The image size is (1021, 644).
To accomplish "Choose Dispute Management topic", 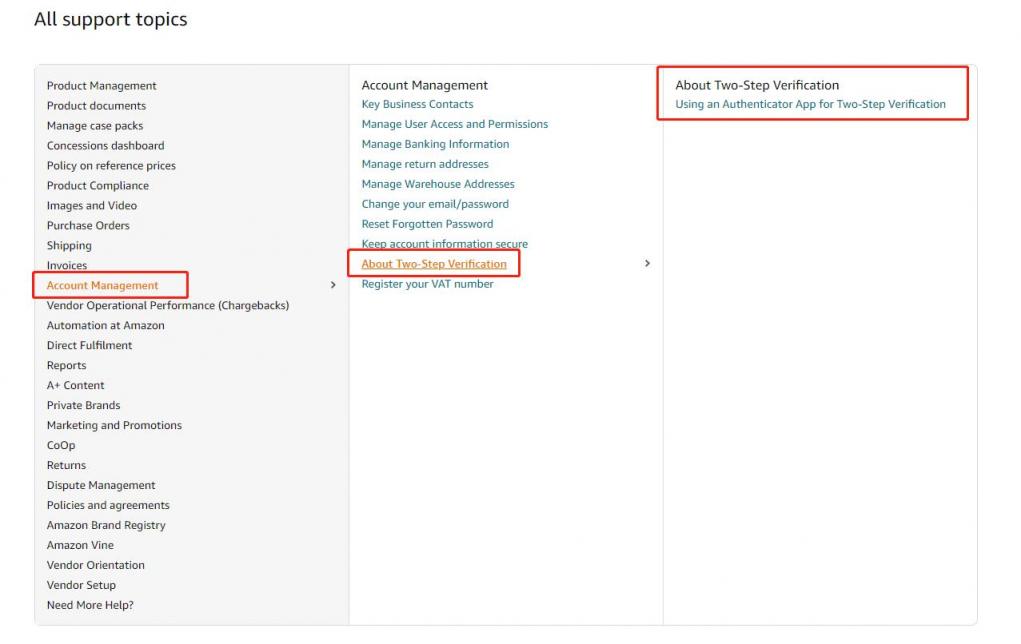I will pyautogui.click(x=101, y=485).
